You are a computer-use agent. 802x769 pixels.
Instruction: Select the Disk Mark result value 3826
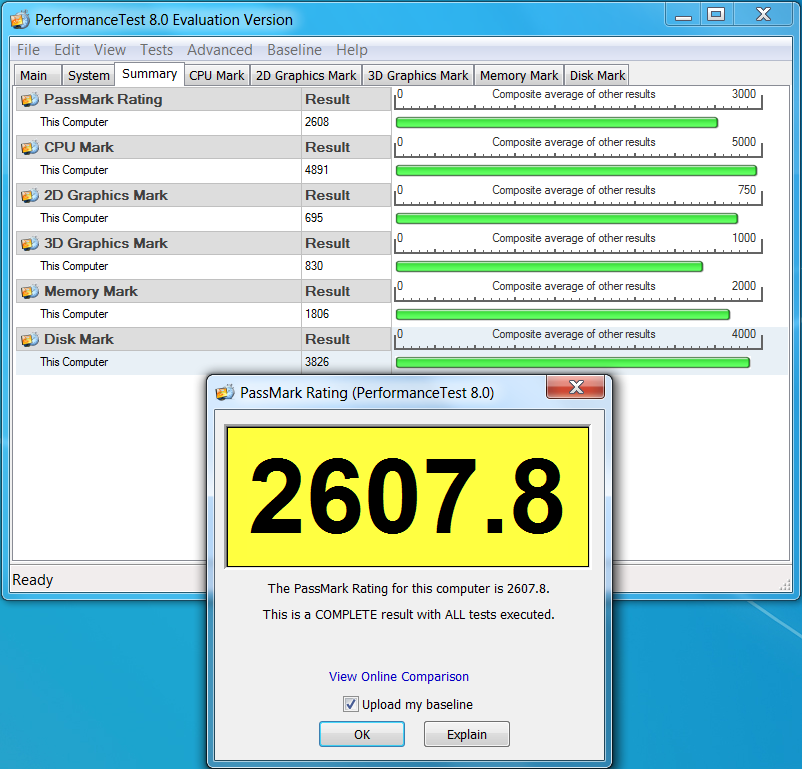317,362
